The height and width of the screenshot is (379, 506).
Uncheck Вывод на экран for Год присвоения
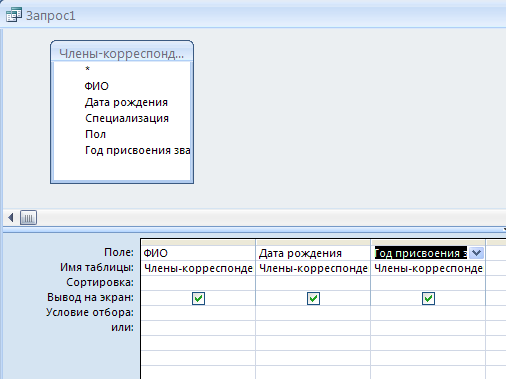[428, 298]
